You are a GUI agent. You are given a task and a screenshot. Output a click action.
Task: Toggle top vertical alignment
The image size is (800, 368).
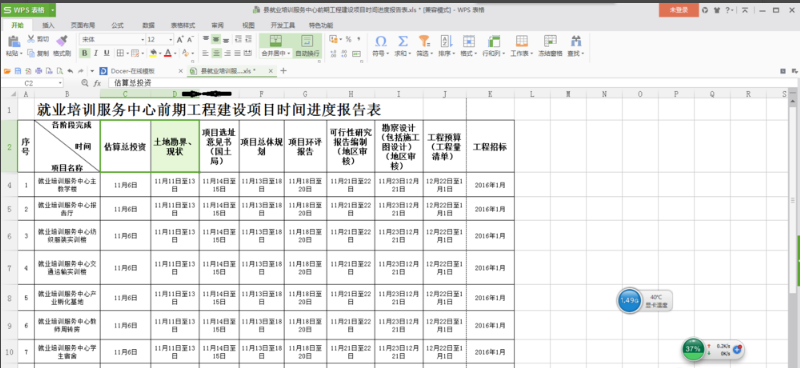coord(206,39)
